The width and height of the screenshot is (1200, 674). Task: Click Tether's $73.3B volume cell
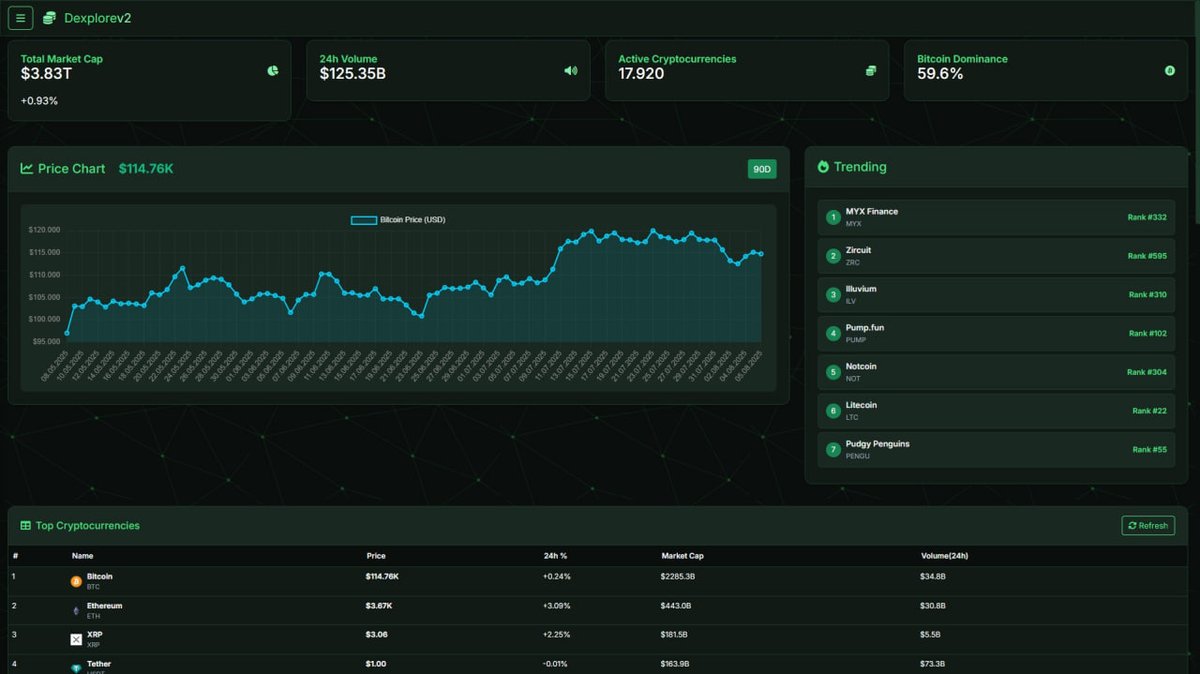[x=934, y=664]
